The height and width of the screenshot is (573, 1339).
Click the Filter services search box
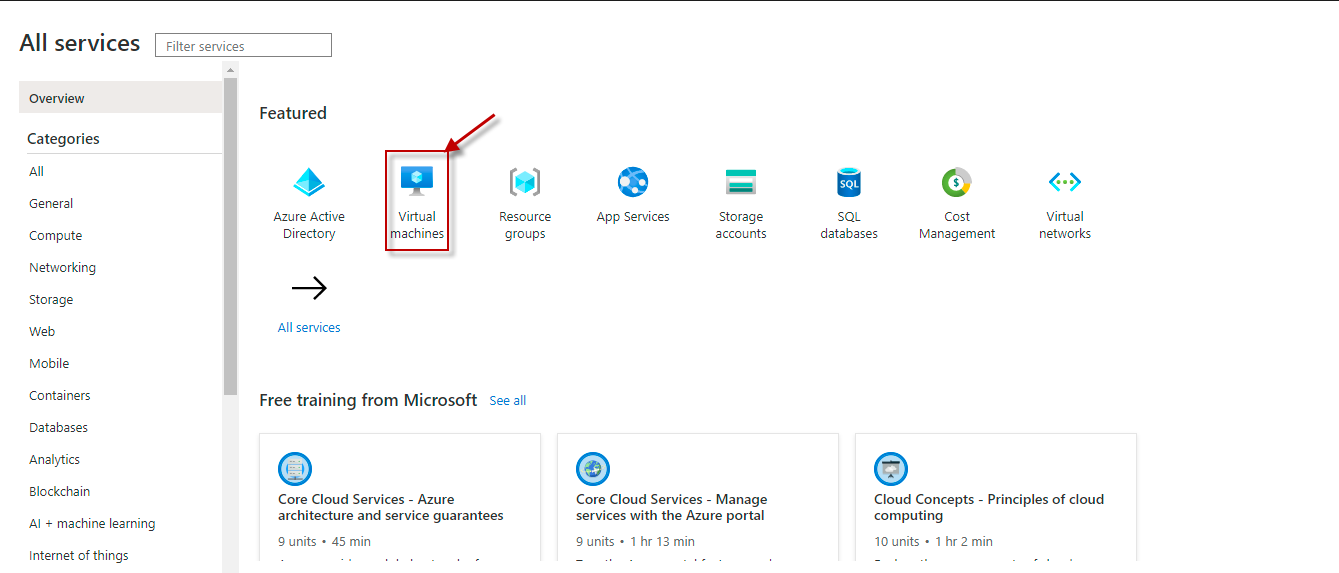pyautogui.click(x=243, y=45)
